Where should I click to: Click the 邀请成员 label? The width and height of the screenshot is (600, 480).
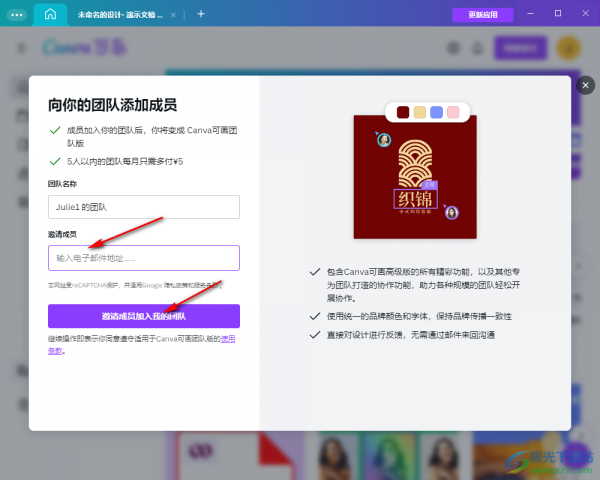point(62,234)
